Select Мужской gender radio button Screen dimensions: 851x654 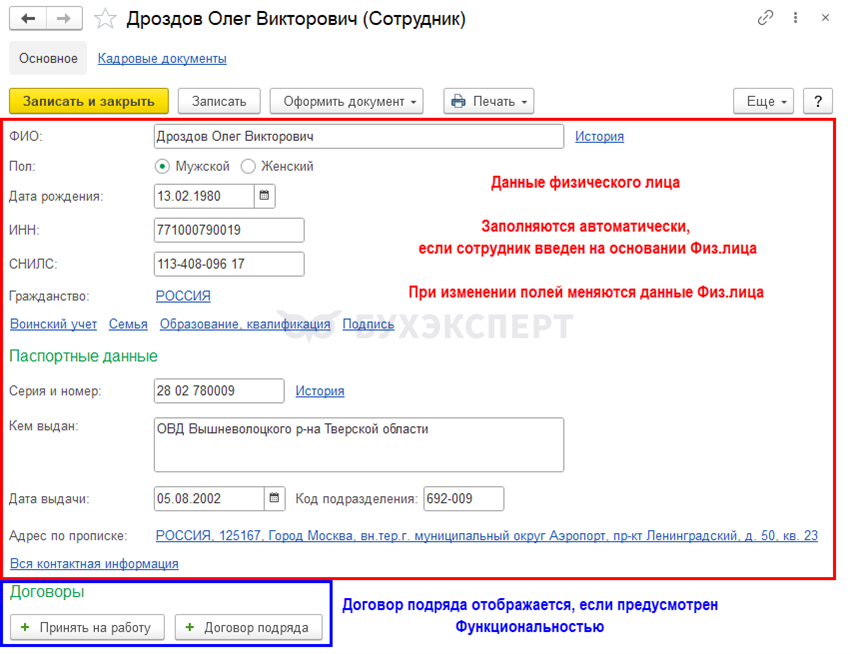tap(162, 166)
